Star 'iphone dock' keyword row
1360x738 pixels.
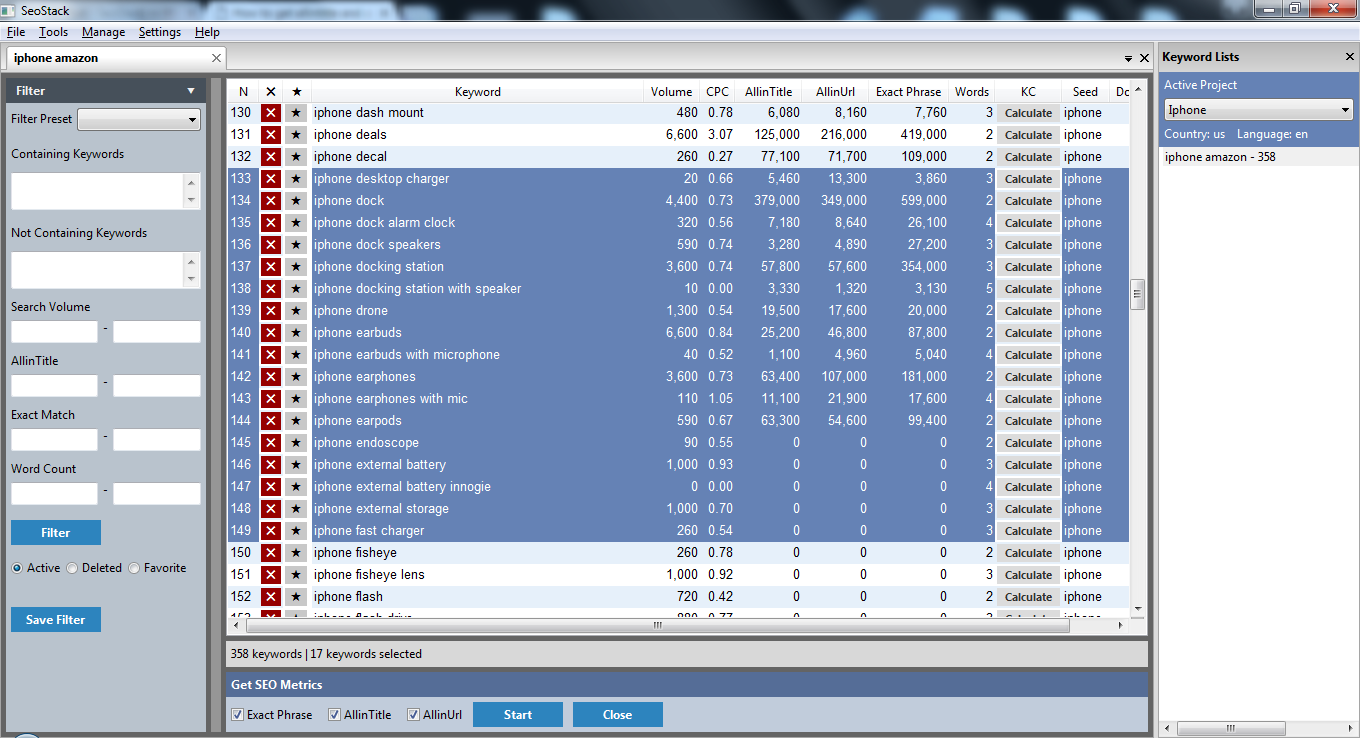296,201
